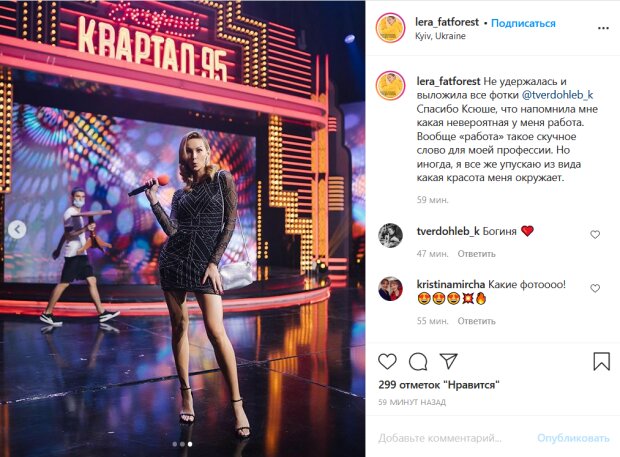Image resolution: width=620 pixels, height=457 pixels.
Task: Reply to kristinamircha's comment with Ответить
Action: pos(476,321)
